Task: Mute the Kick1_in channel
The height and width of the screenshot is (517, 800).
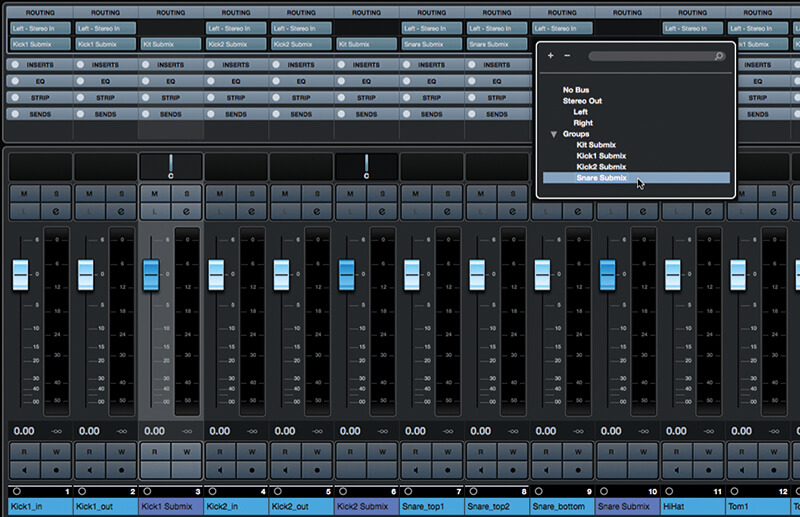Action: pyautogui.click(x=24, y=194)
